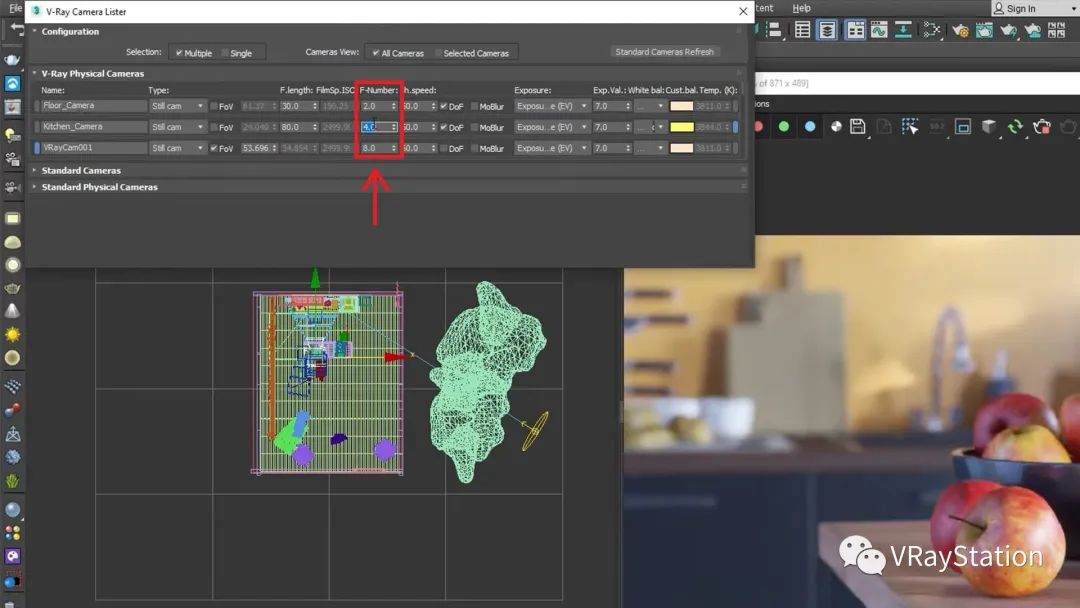Enable DoF for VRayCam001
Screen dimensions: 1080x608
coord(445,148)
